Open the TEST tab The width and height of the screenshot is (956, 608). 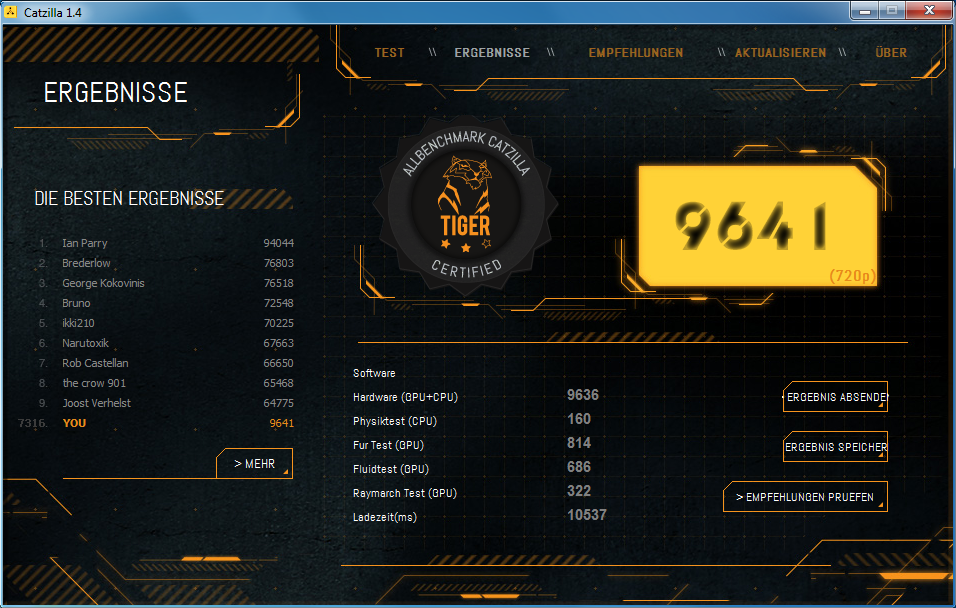click(389, 53)
